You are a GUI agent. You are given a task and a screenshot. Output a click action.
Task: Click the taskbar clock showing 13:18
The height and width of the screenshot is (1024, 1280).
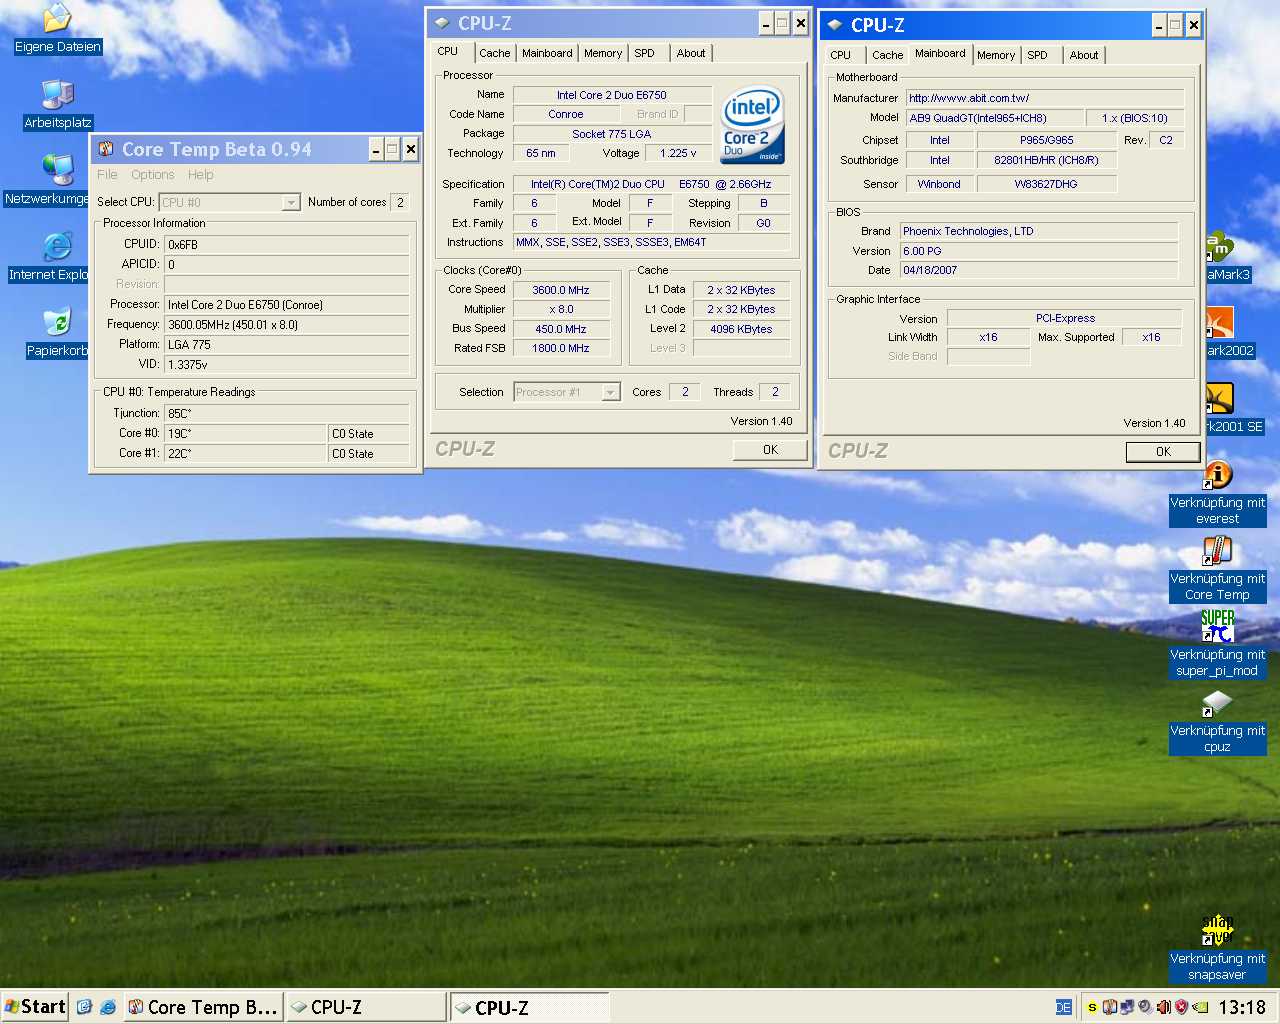pos(1242,1007)
